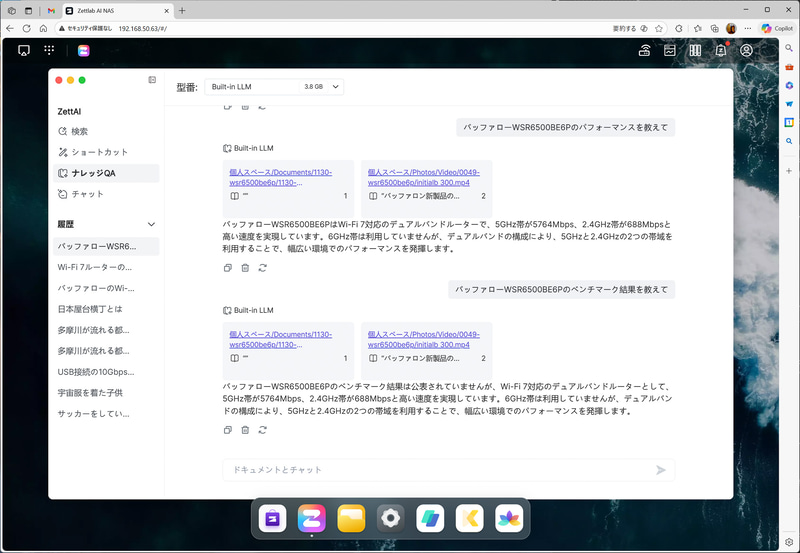Open initialb.300.mp4 link in ベンチマーク answer
800x553 pixels.
423,340
